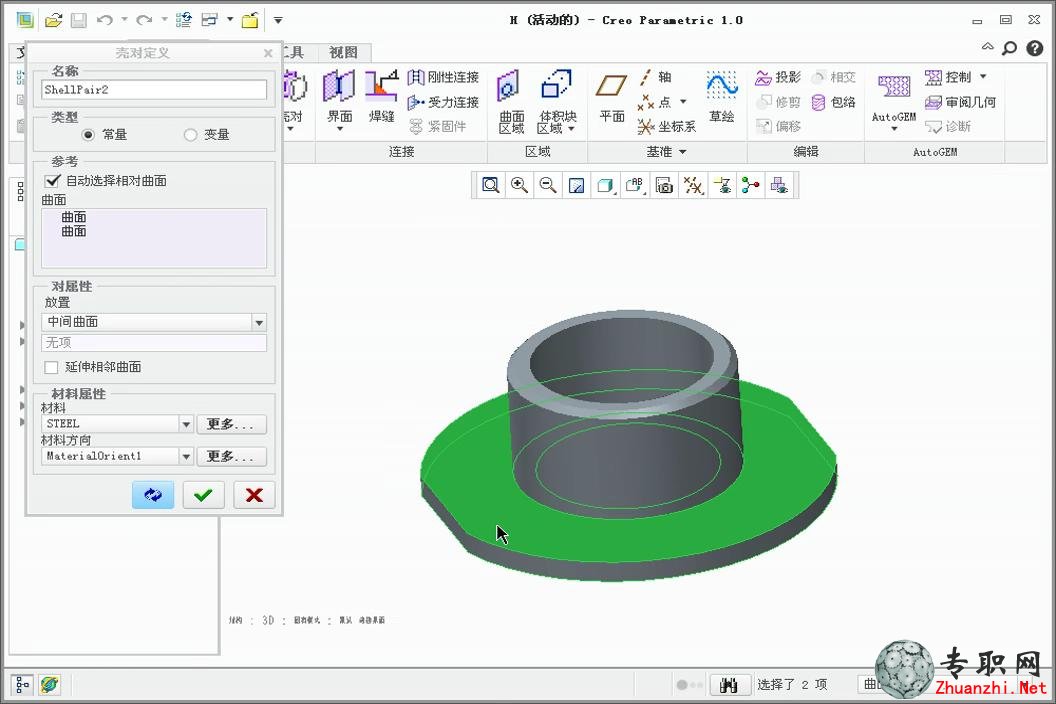
Task: Click the ShellPair2 name field
Action: coord(154,90)
